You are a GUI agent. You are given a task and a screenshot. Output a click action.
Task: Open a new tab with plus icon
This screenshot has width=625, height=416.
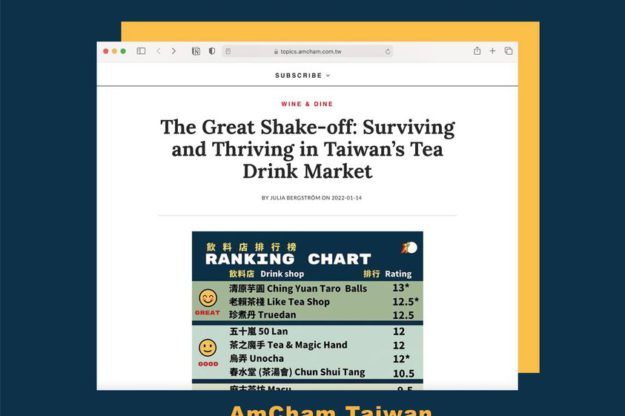(492, 51)
